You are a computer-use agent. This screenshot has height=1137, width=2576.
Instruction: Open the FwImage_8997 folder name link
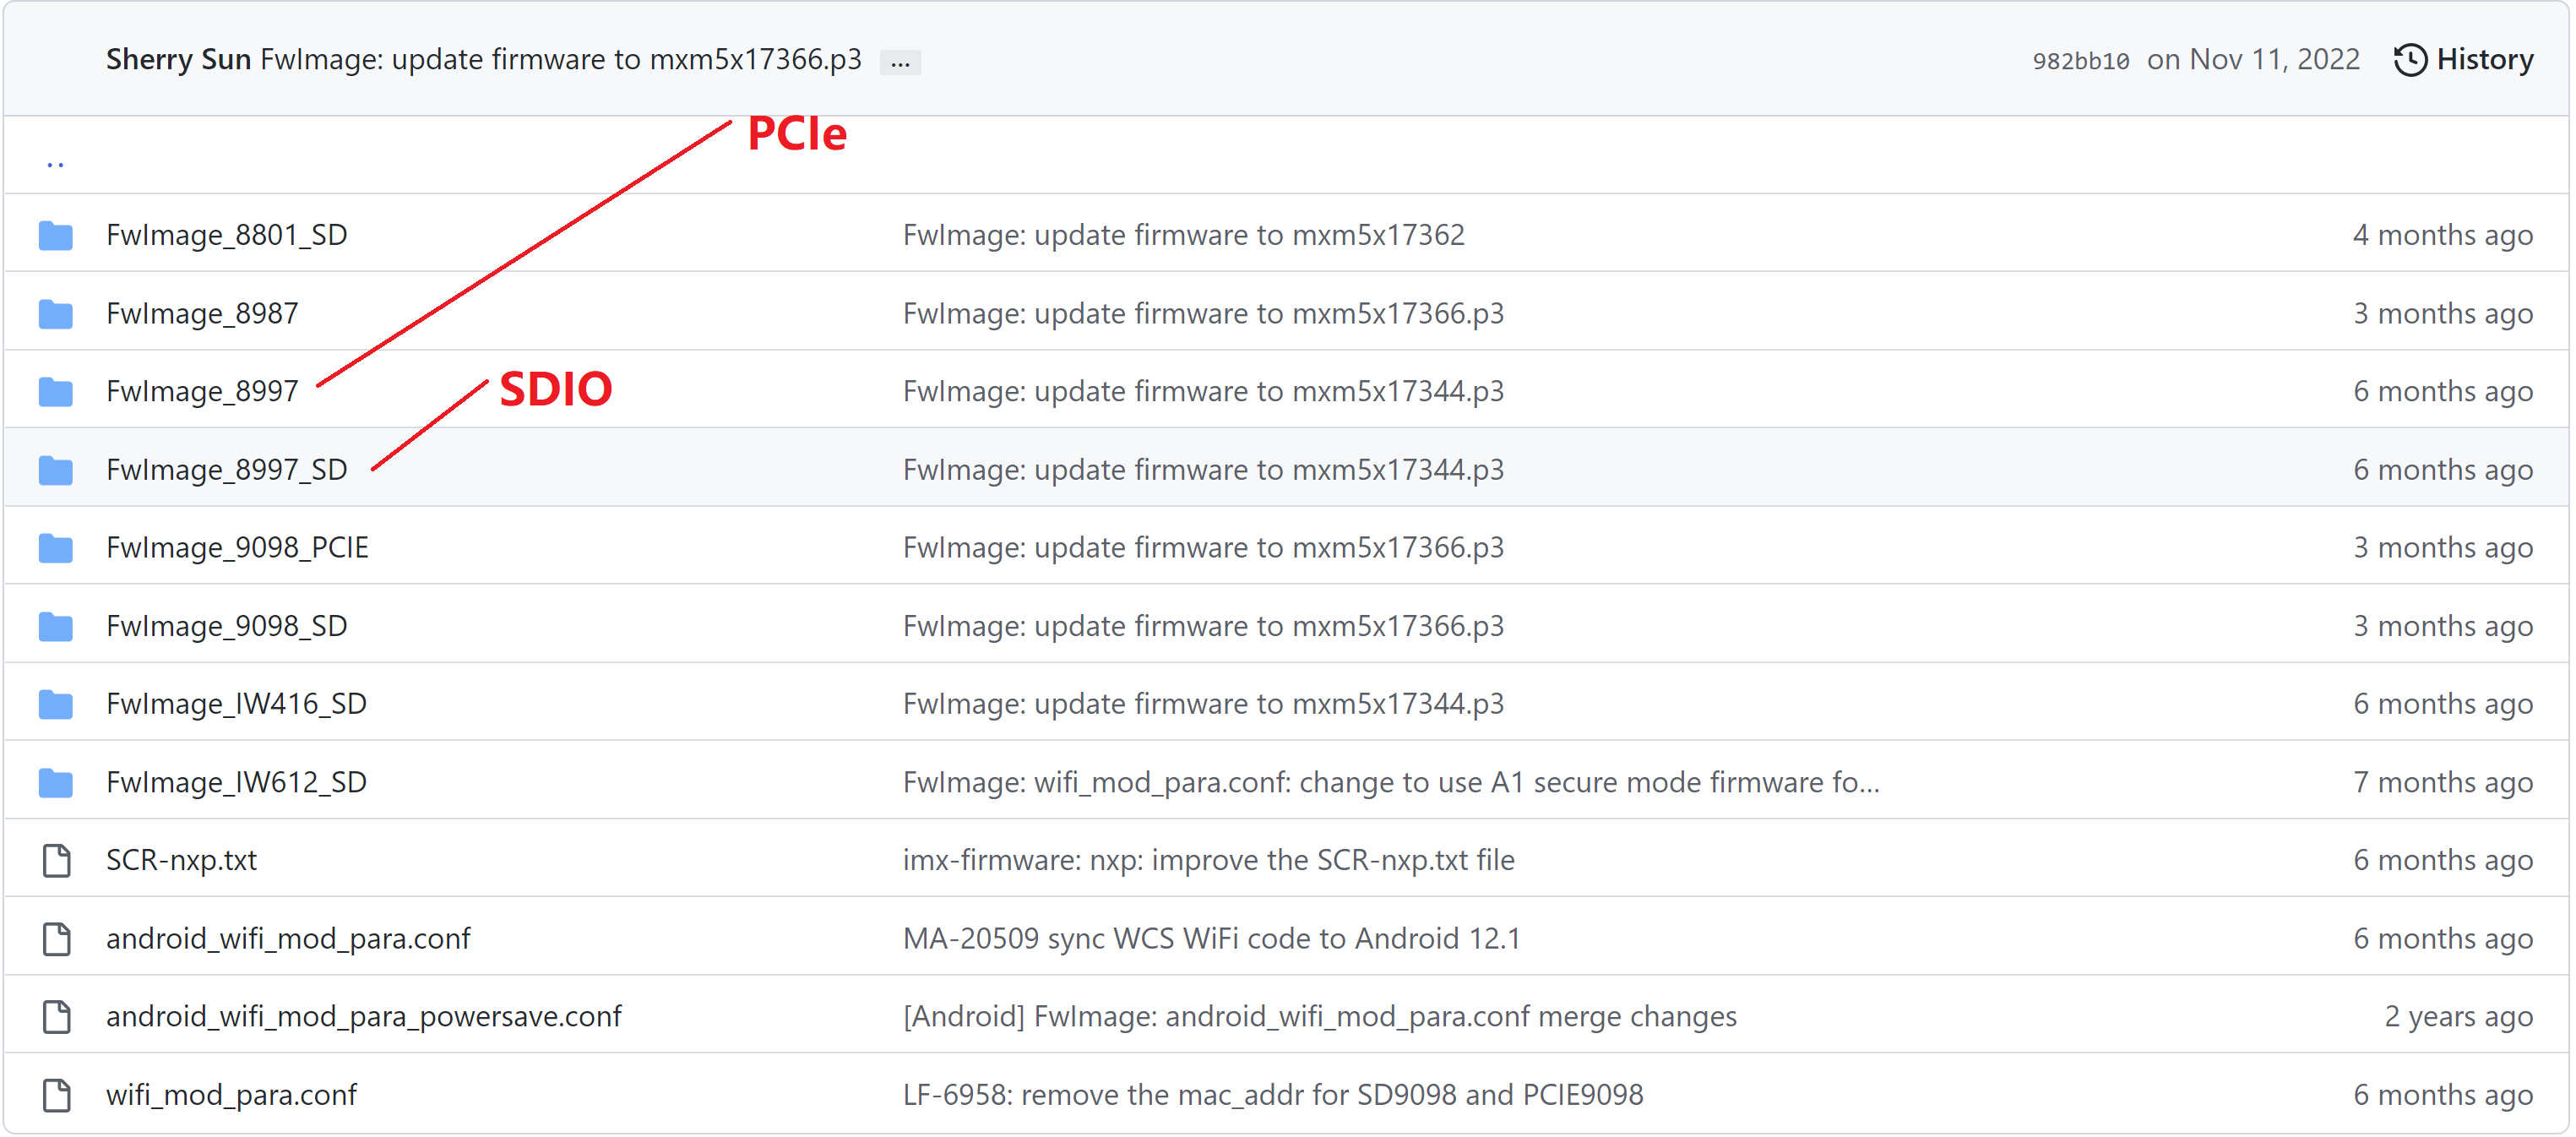coord(202,392)
